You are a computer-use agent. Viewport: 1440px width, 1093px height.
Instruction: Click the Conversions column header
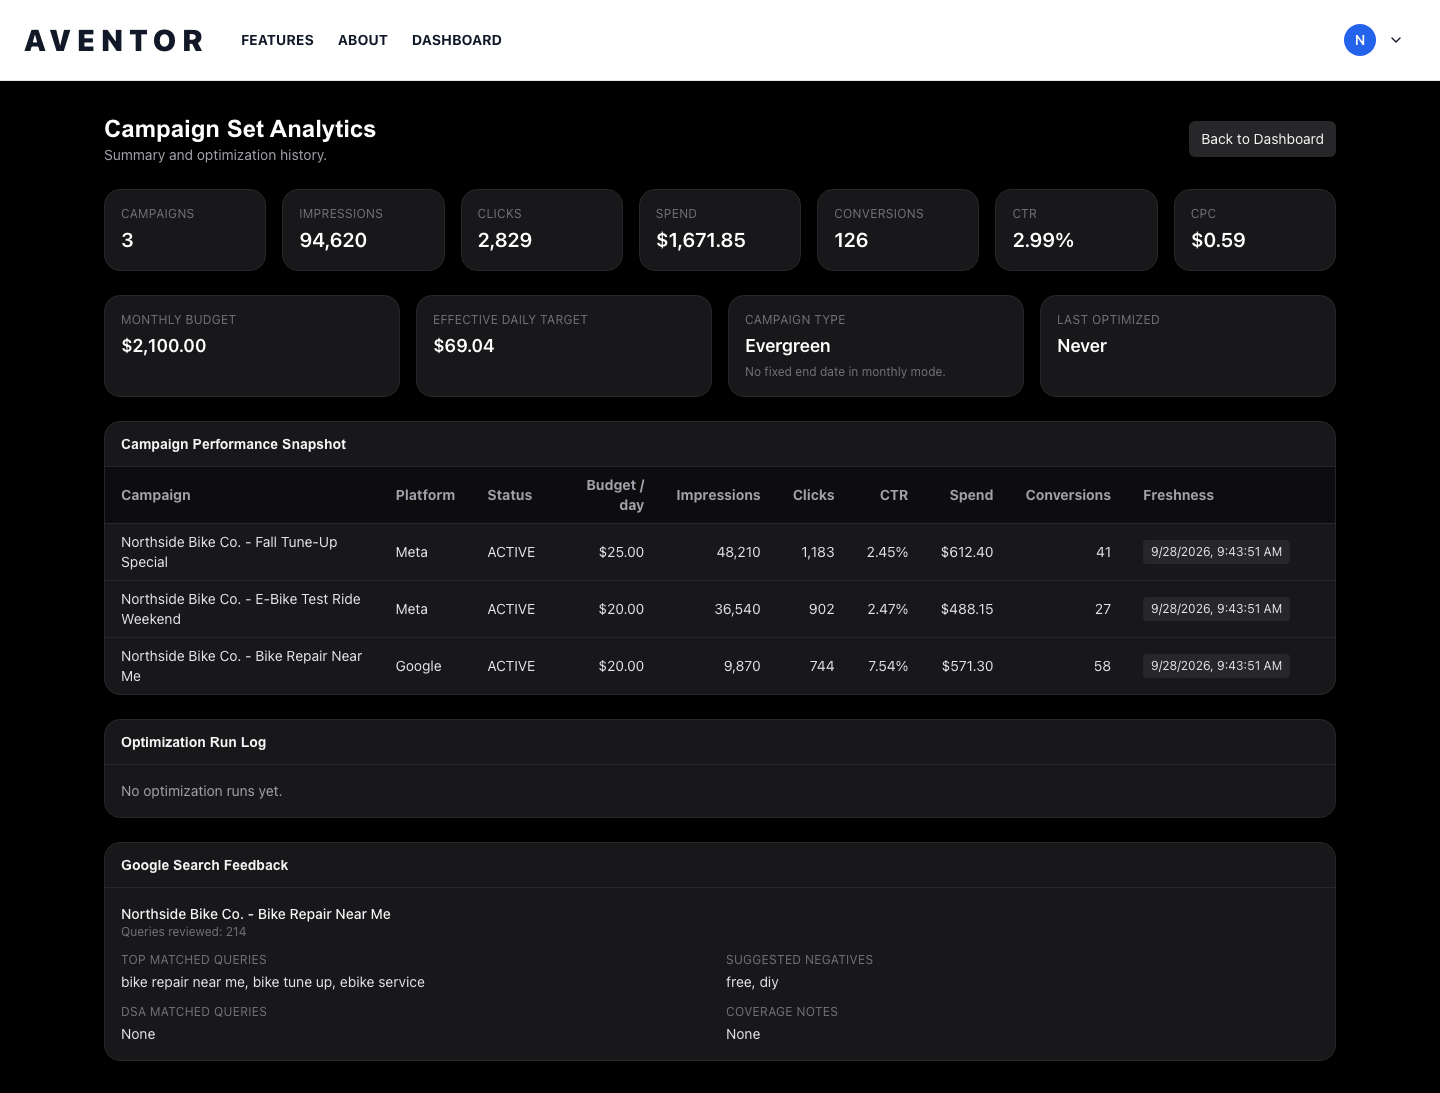click(x=1068, y=495)
